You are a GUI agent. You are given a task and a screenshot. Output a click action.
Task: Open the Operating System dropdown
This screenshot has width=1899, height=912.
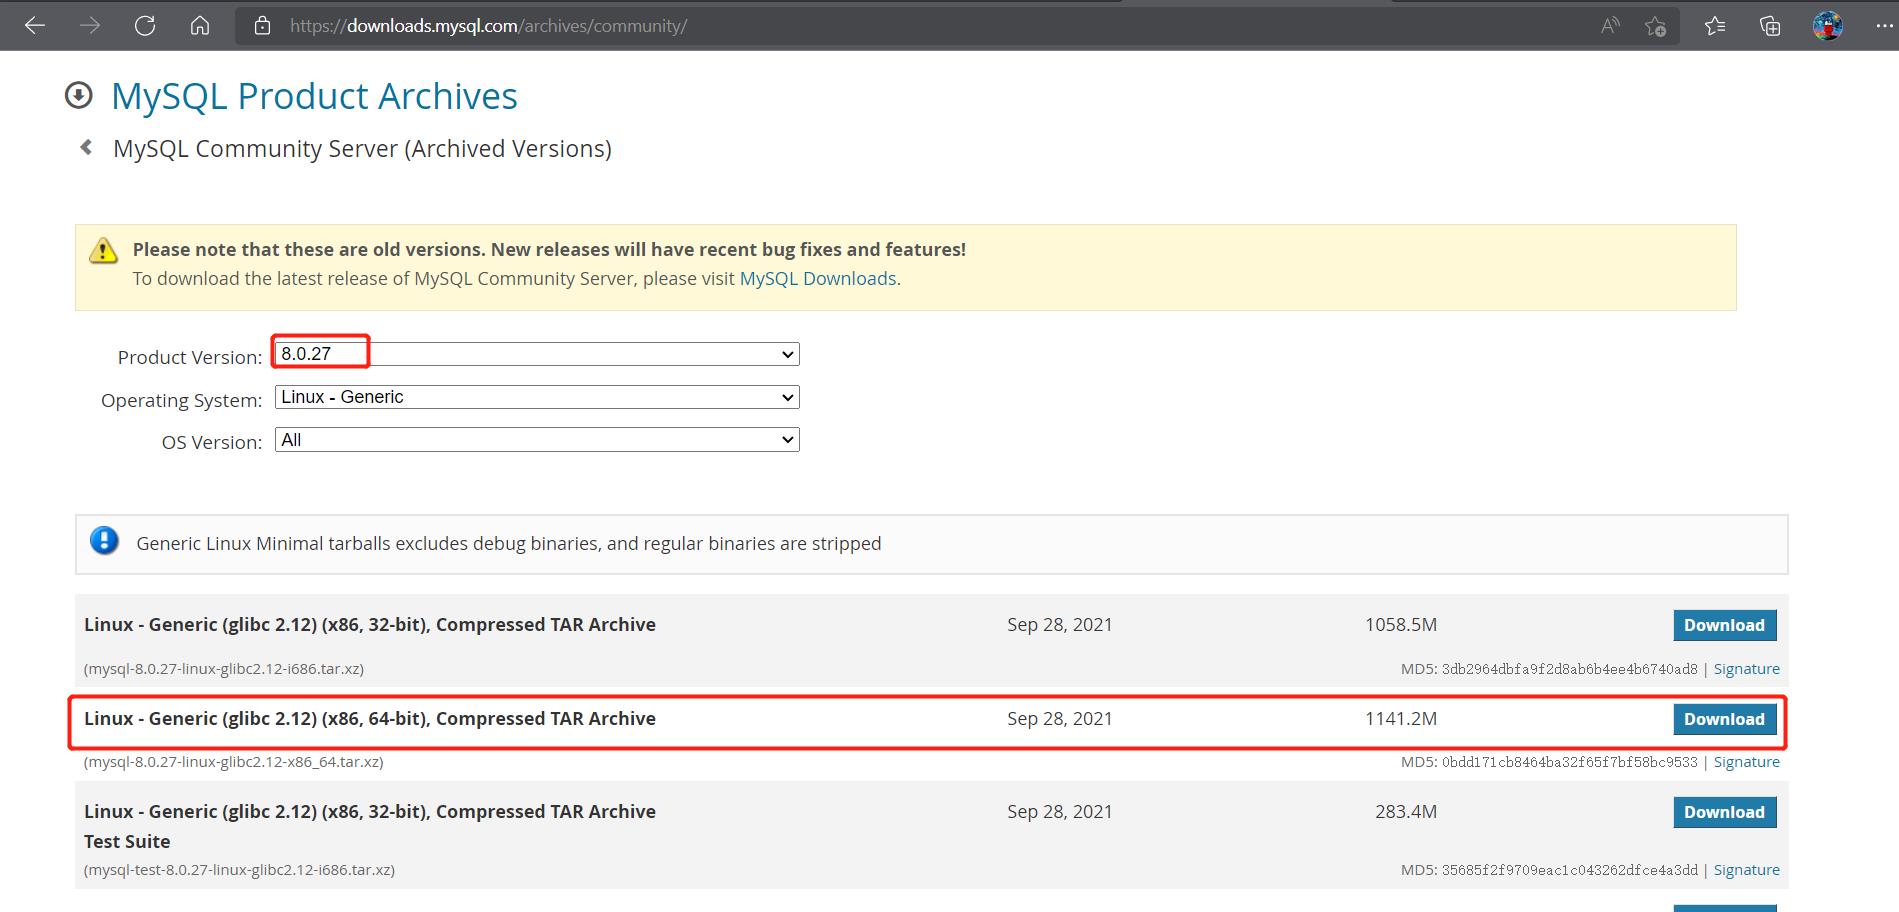coord(537,397)
